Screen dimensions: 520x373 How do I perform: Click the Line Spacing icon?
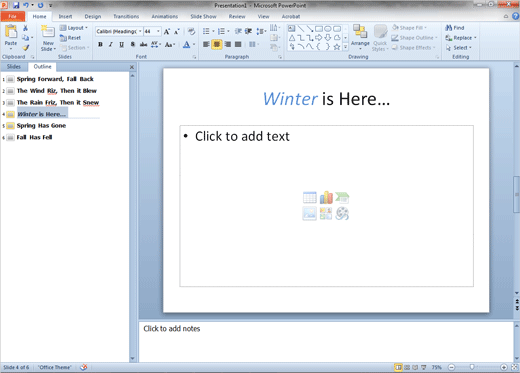pyautogui.click(x=260, y=31)
